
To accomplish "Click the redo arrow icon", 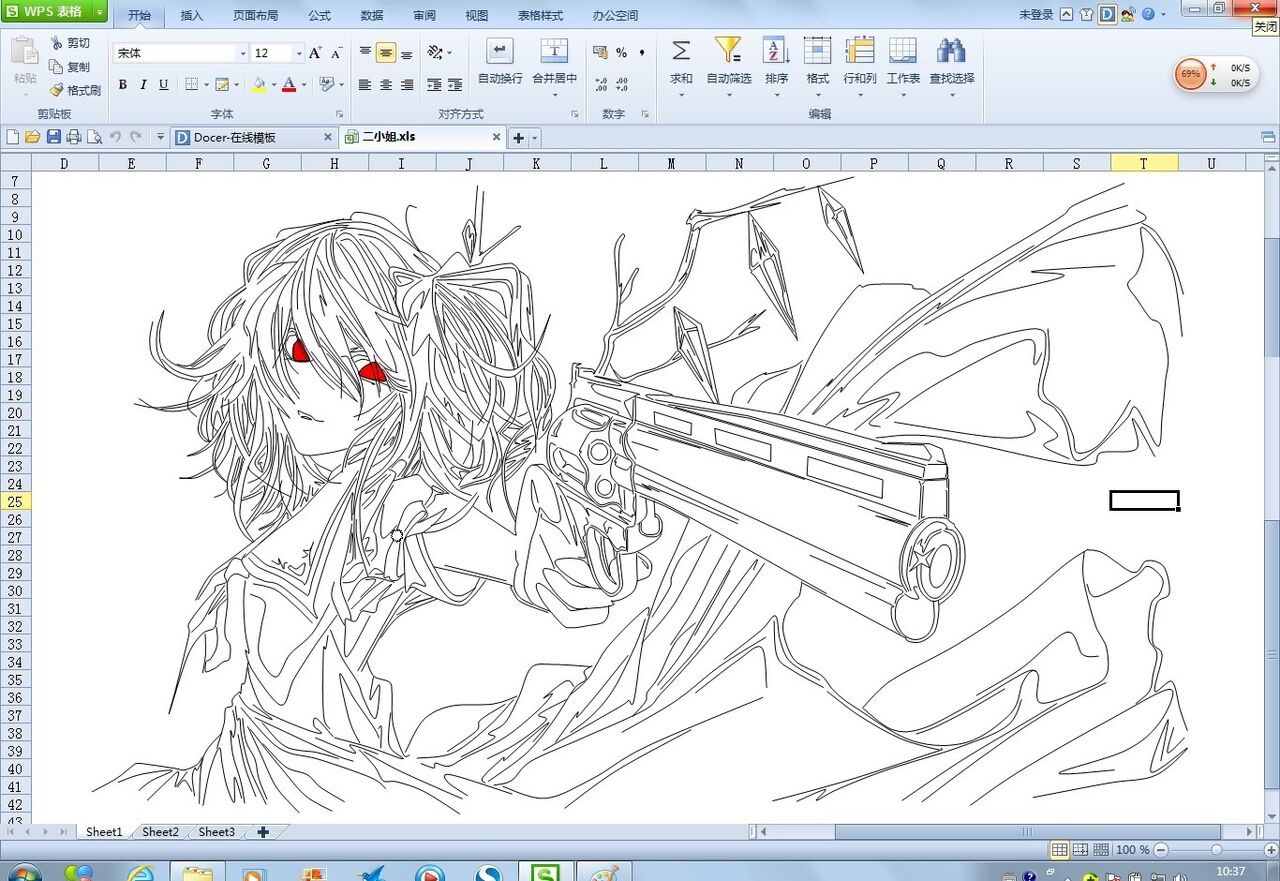I will point(135,137).
